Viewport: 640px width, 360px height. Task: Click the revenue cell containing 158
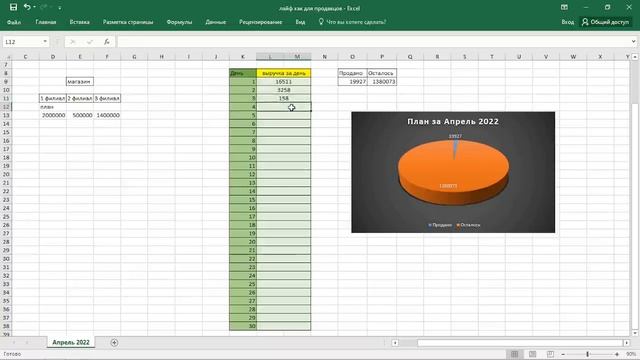point(284,98)
